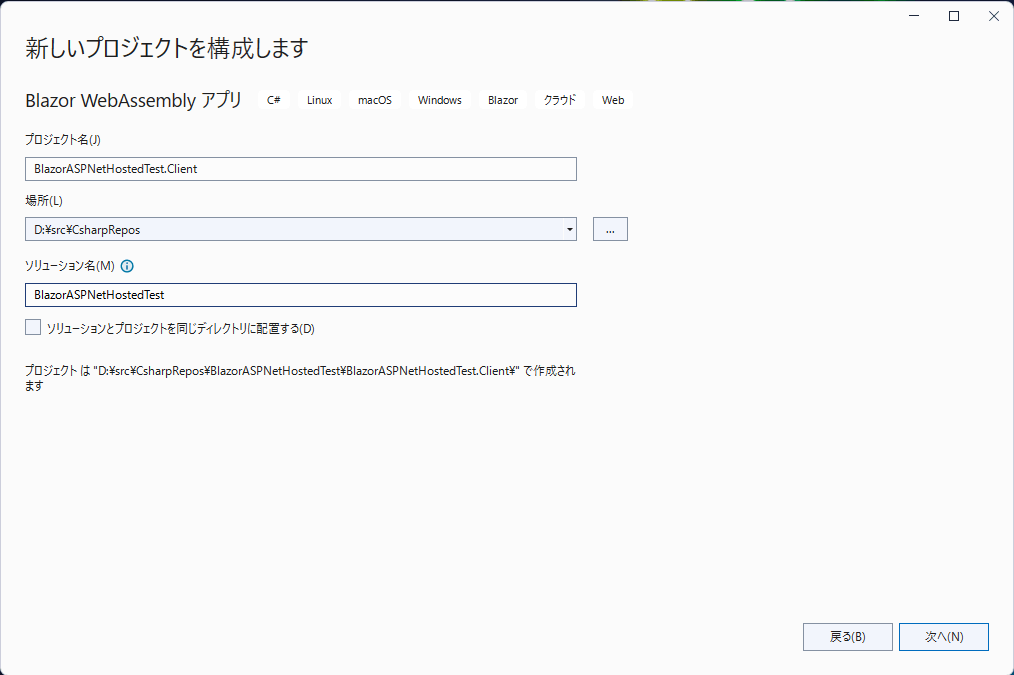Close the configure project dialog
This screenshot has height=675, width=1014.
(994, 16)
